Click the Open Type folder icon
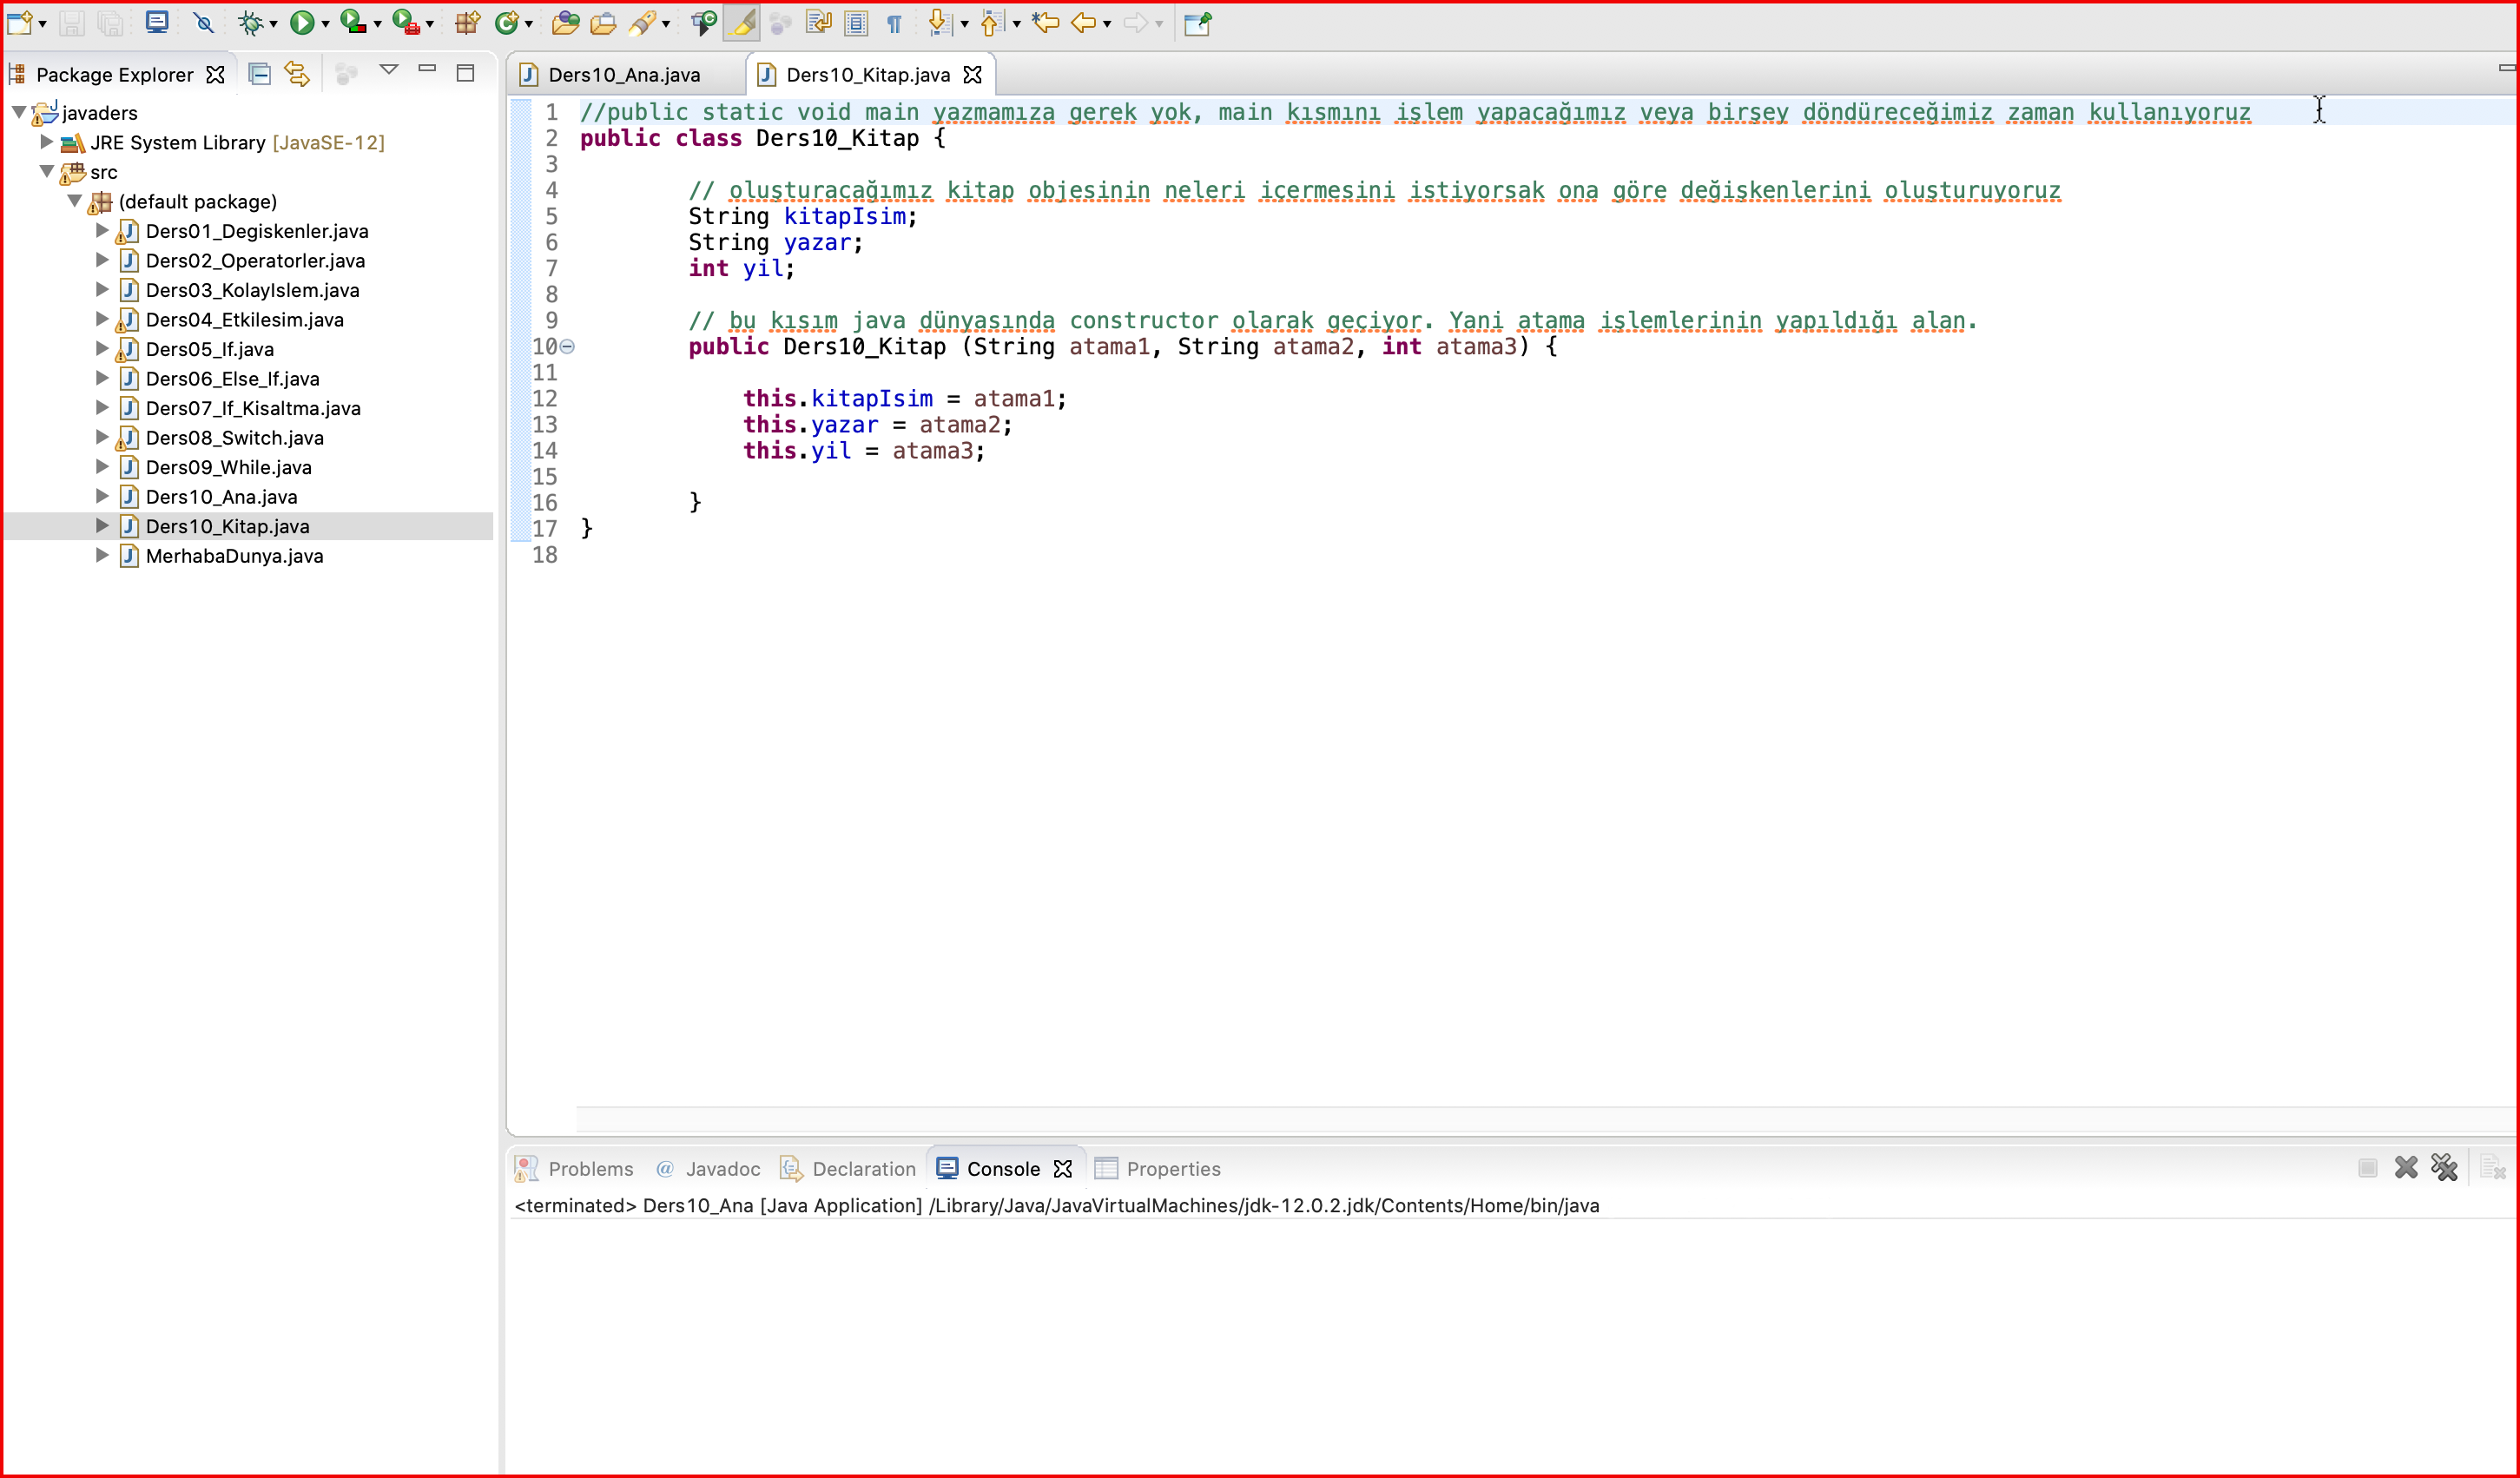Screen dimensions: 2520x1478 point(565,23)
